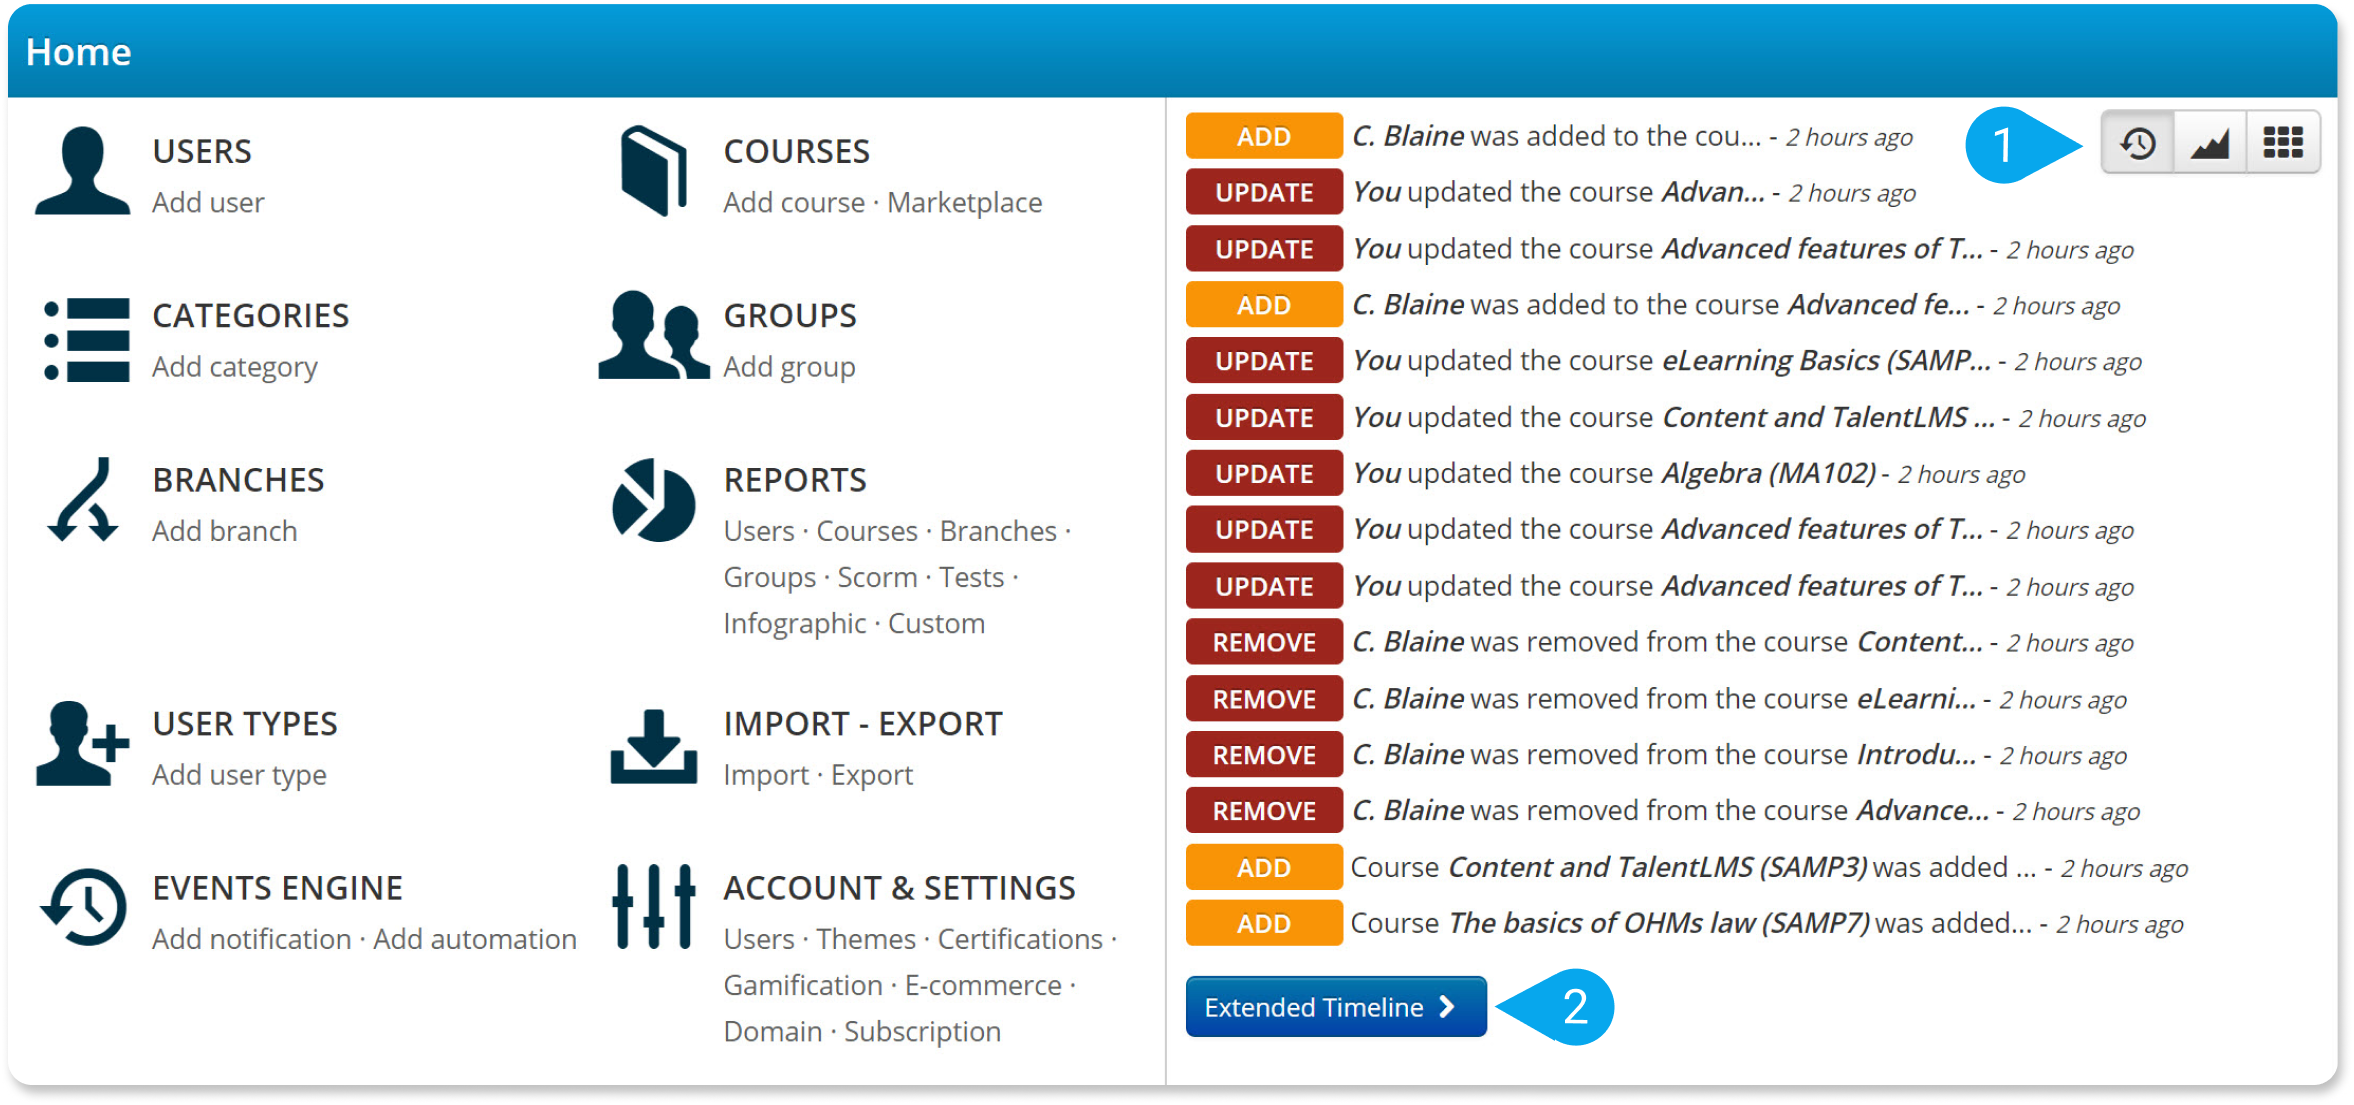Click the Users silhouette icon
This screenshot has height=1105, width=2354.
click(82, 171)
